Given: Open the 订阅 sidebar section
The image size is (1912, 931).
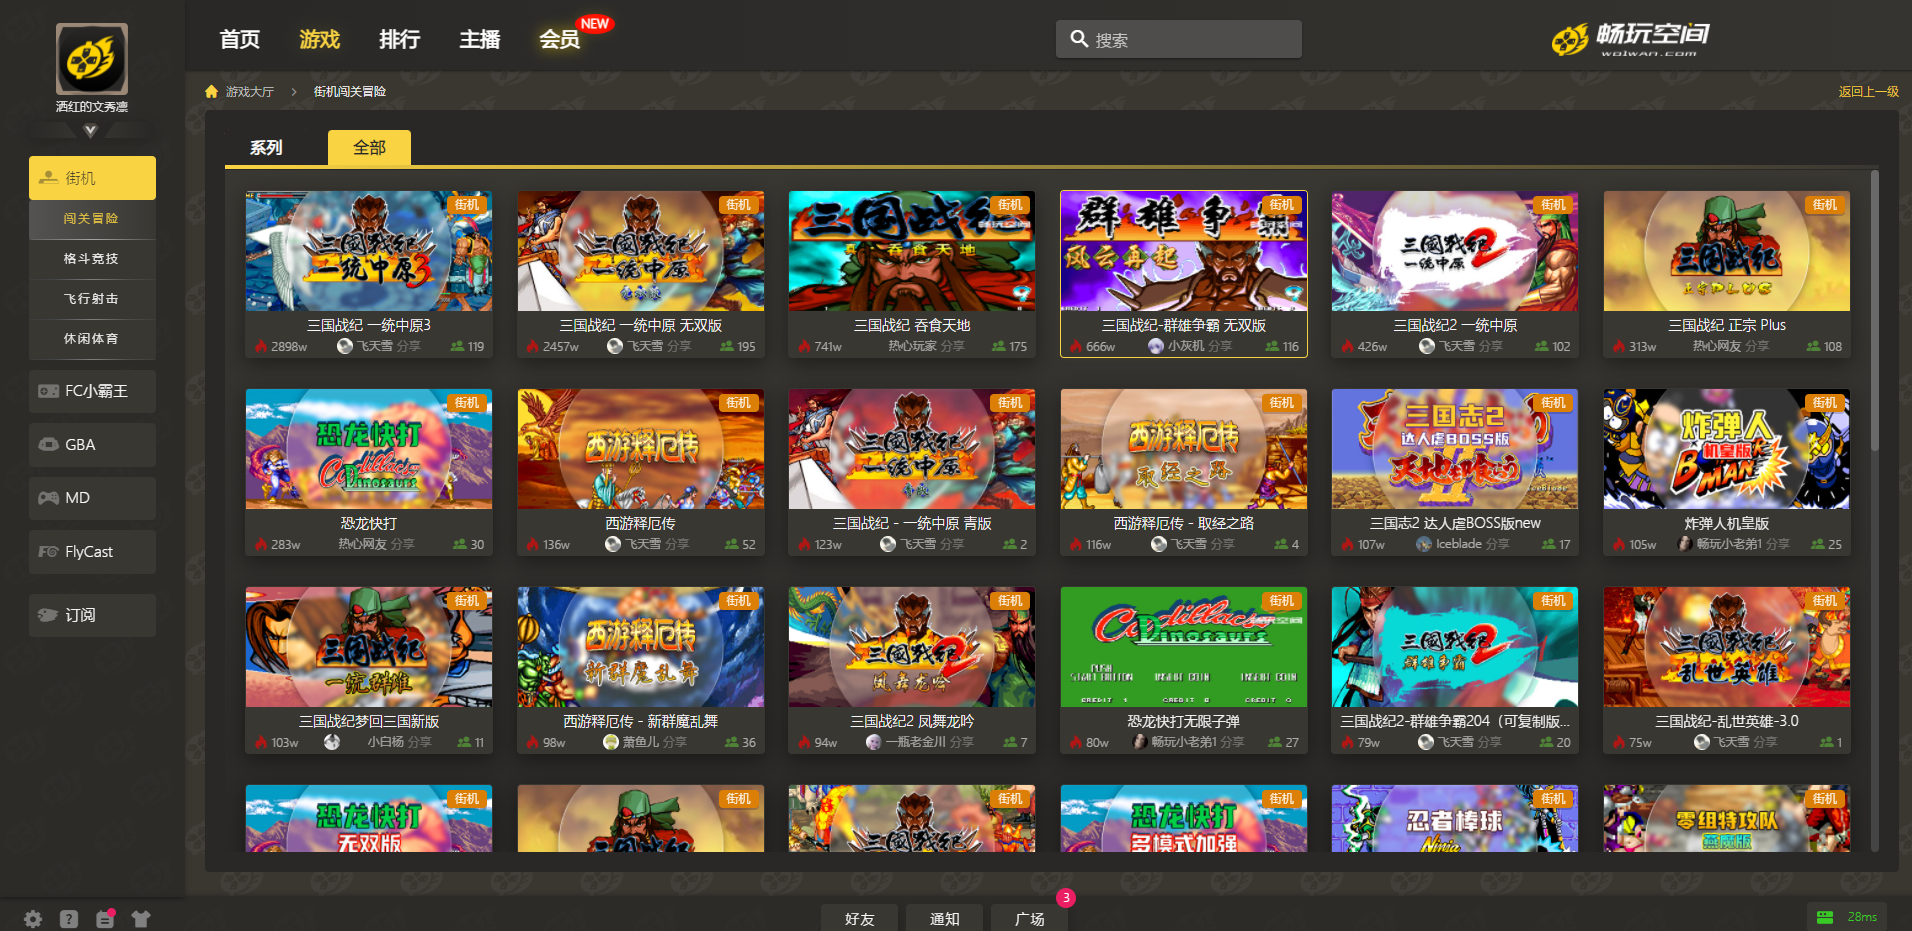Looking at the screenshot, I should [x=92, y=615].
